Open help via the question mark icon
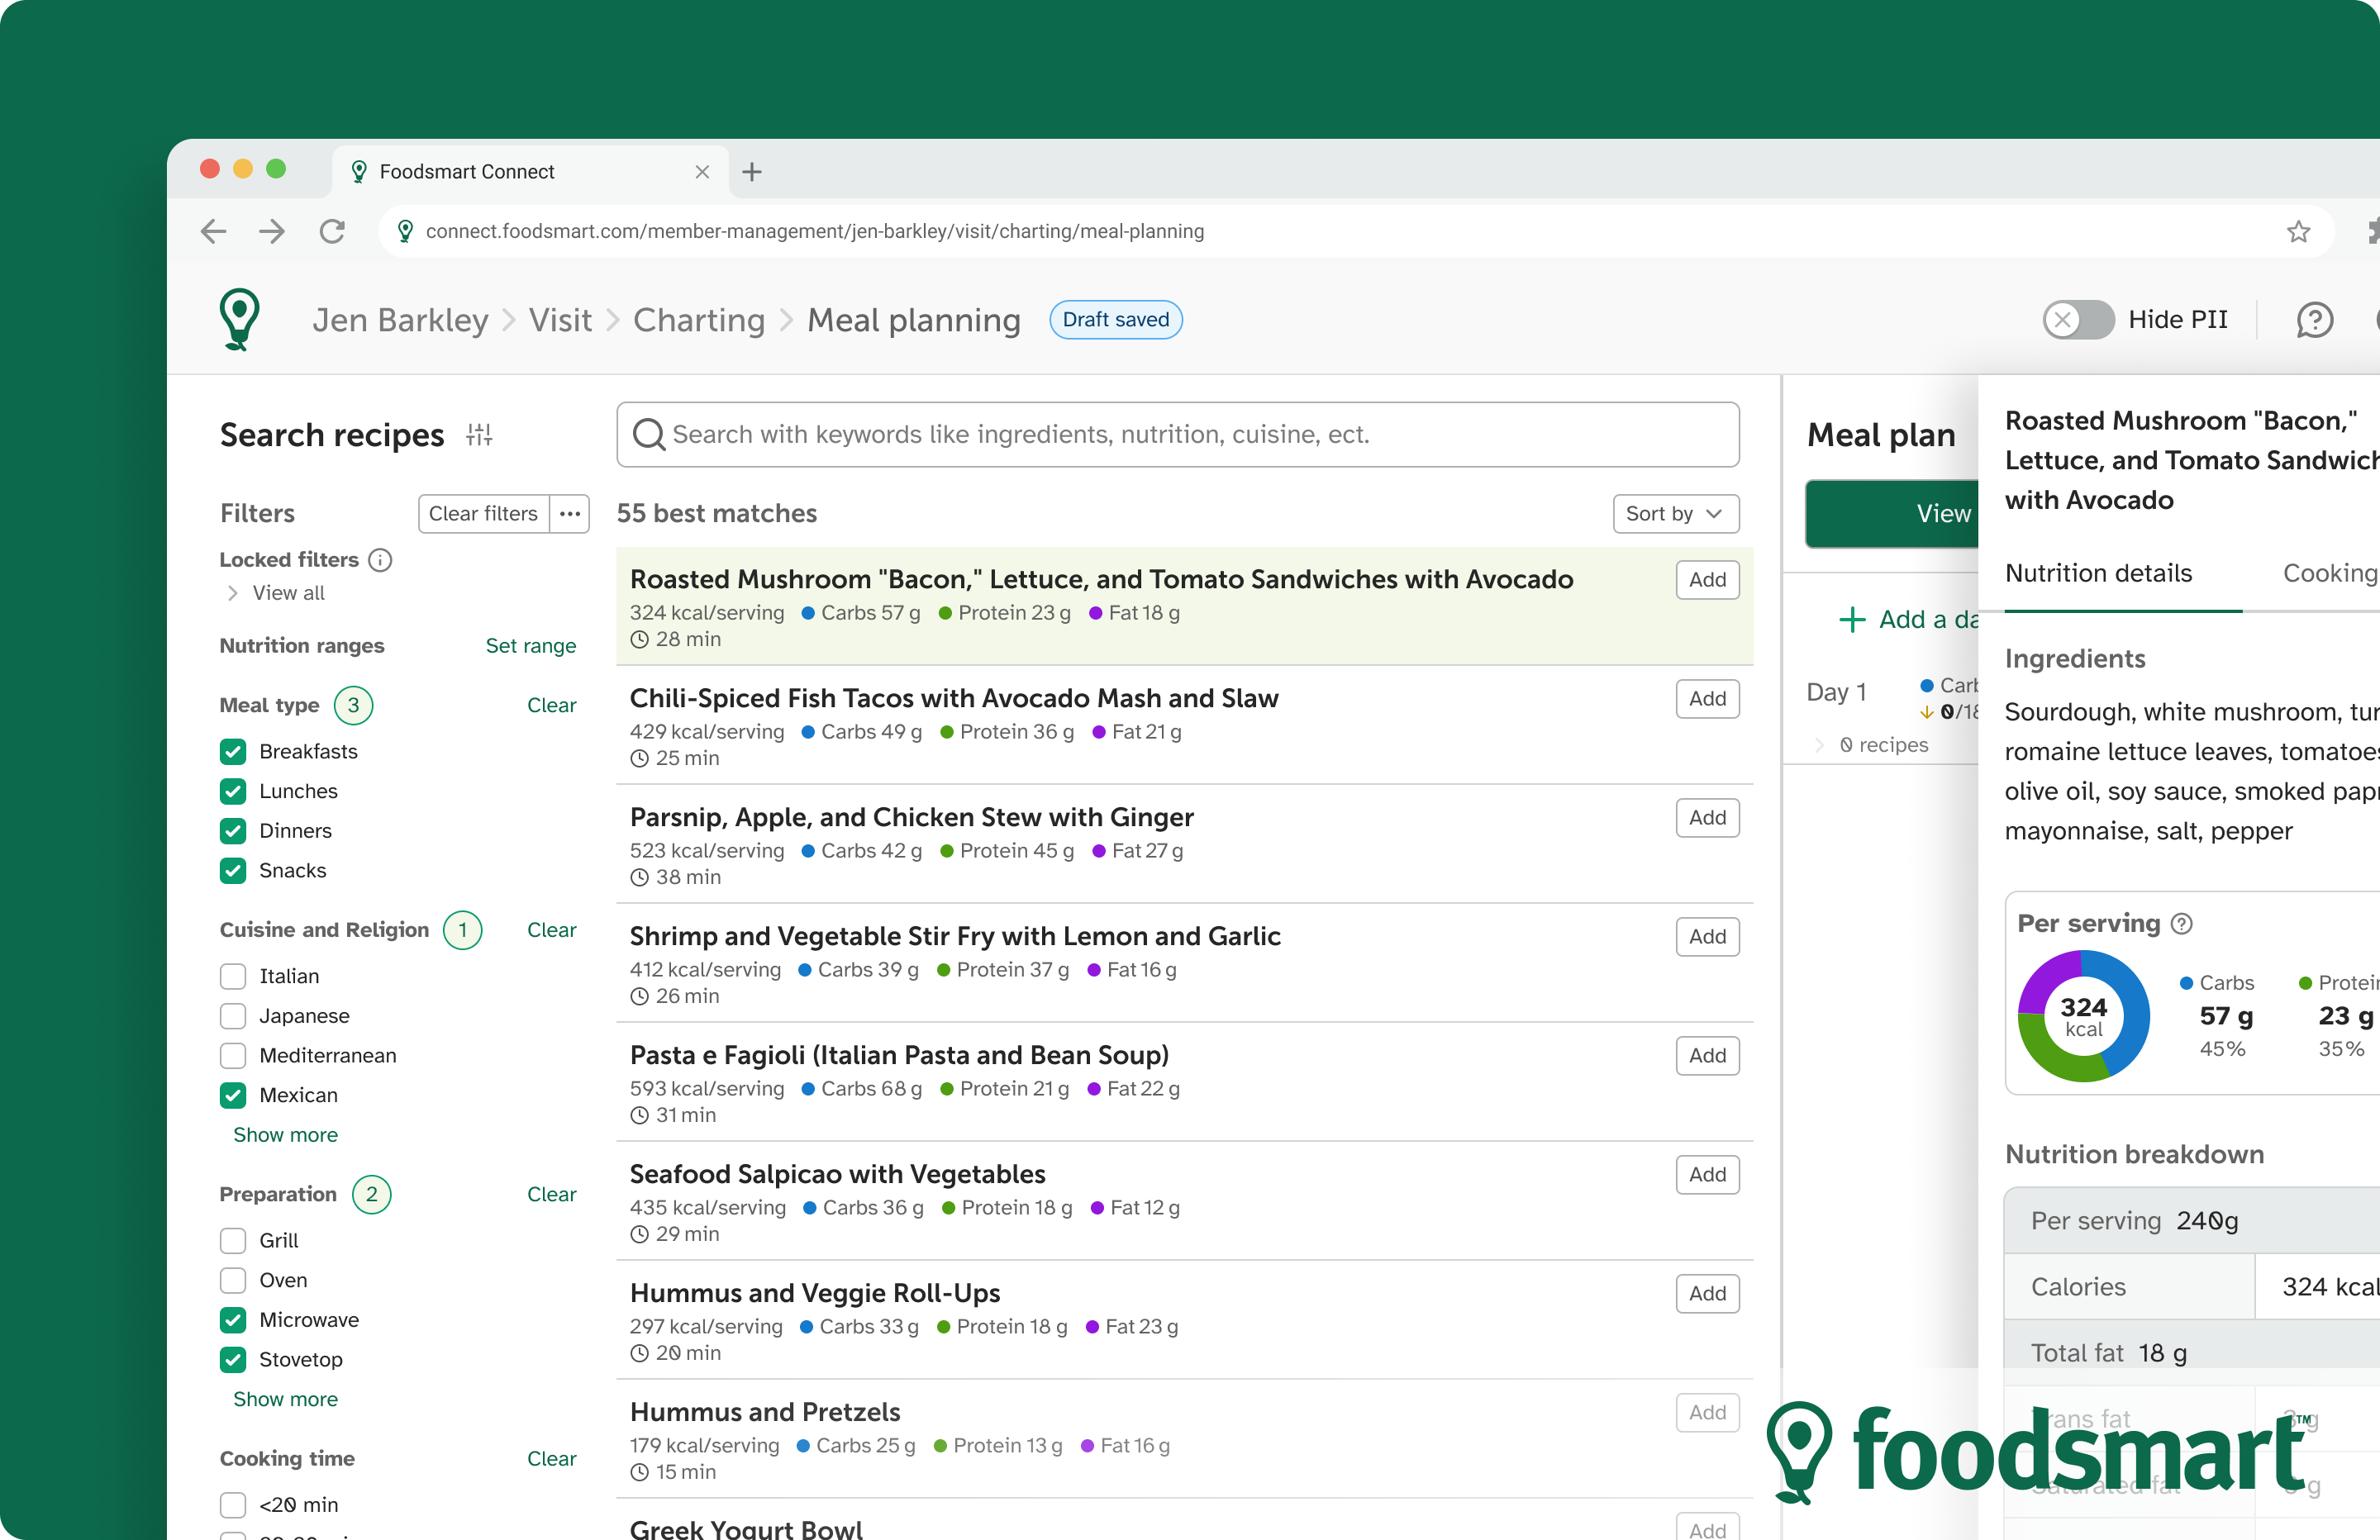2380x1540 pixels. [x=2314, y=320]
